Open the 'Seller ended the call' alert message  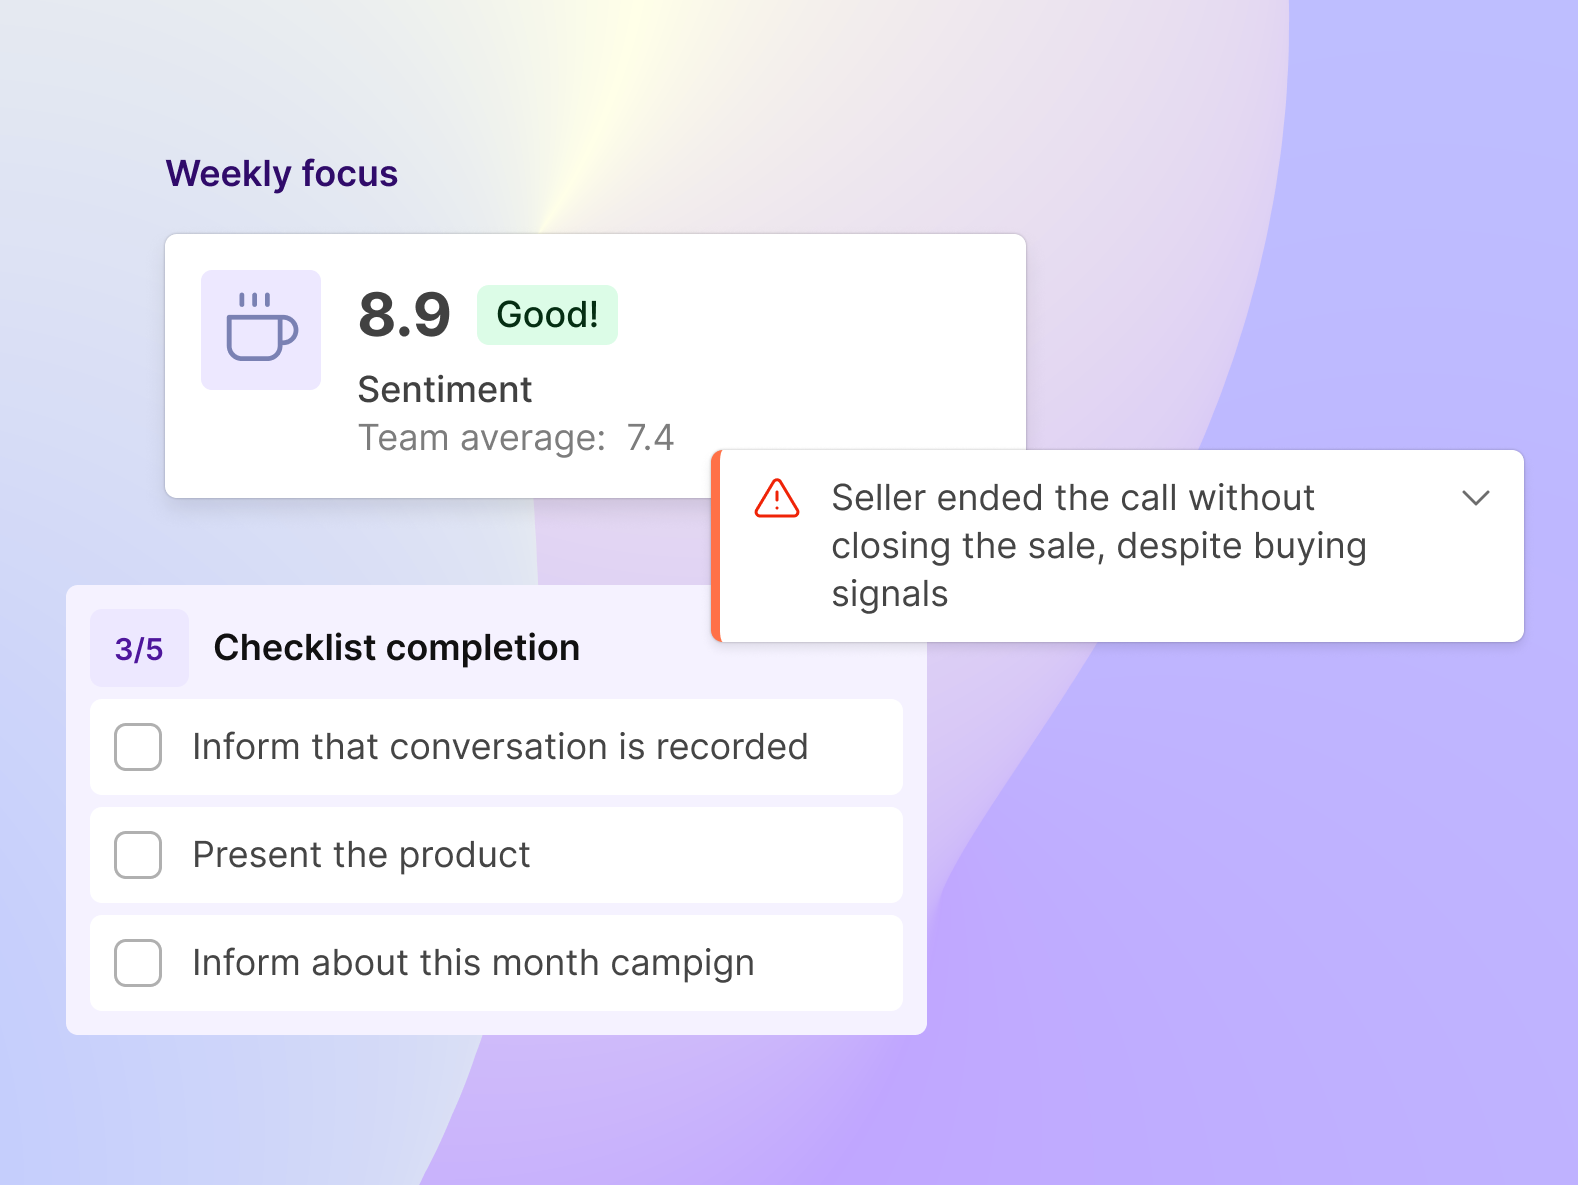(x=1098, y=545)
